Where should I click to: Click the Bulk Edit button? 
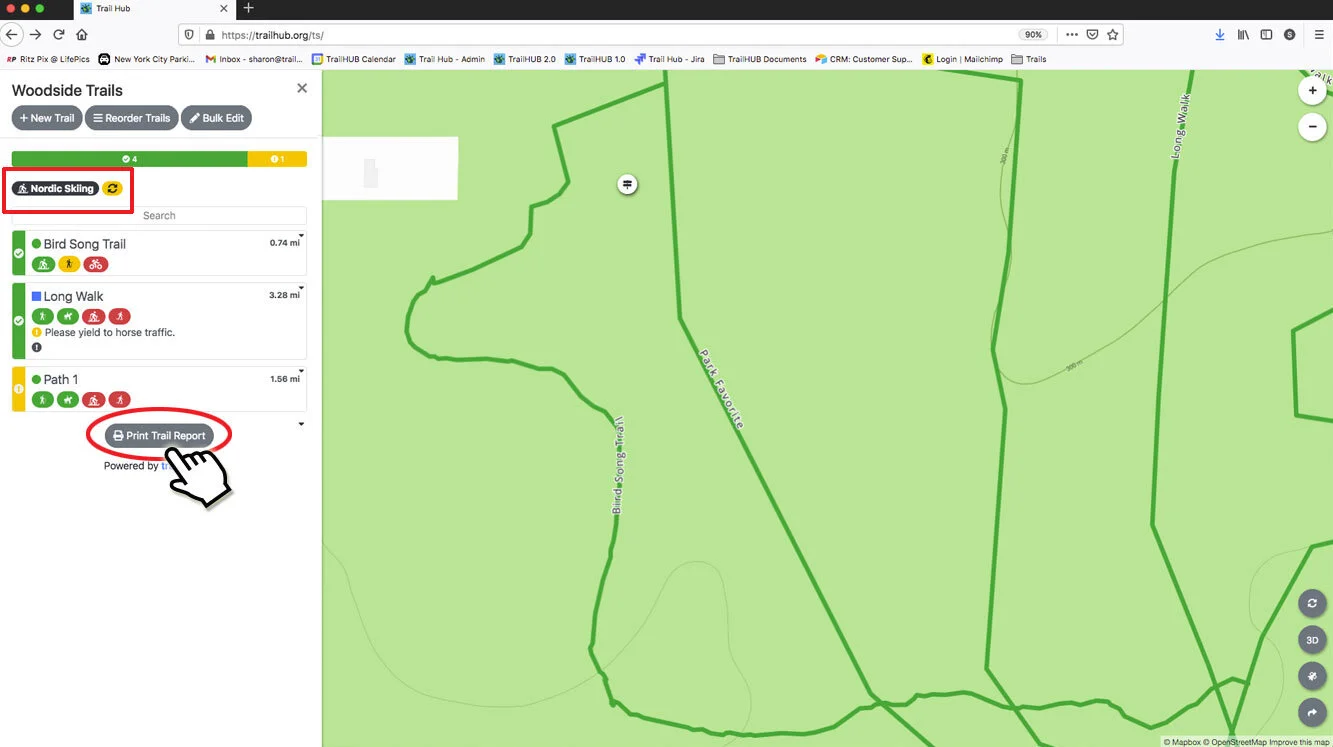tap(216, 118)
